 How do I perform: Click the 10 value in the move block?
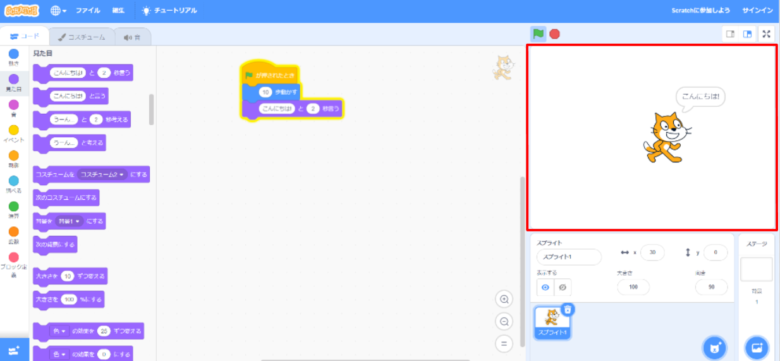pos(265,92)
